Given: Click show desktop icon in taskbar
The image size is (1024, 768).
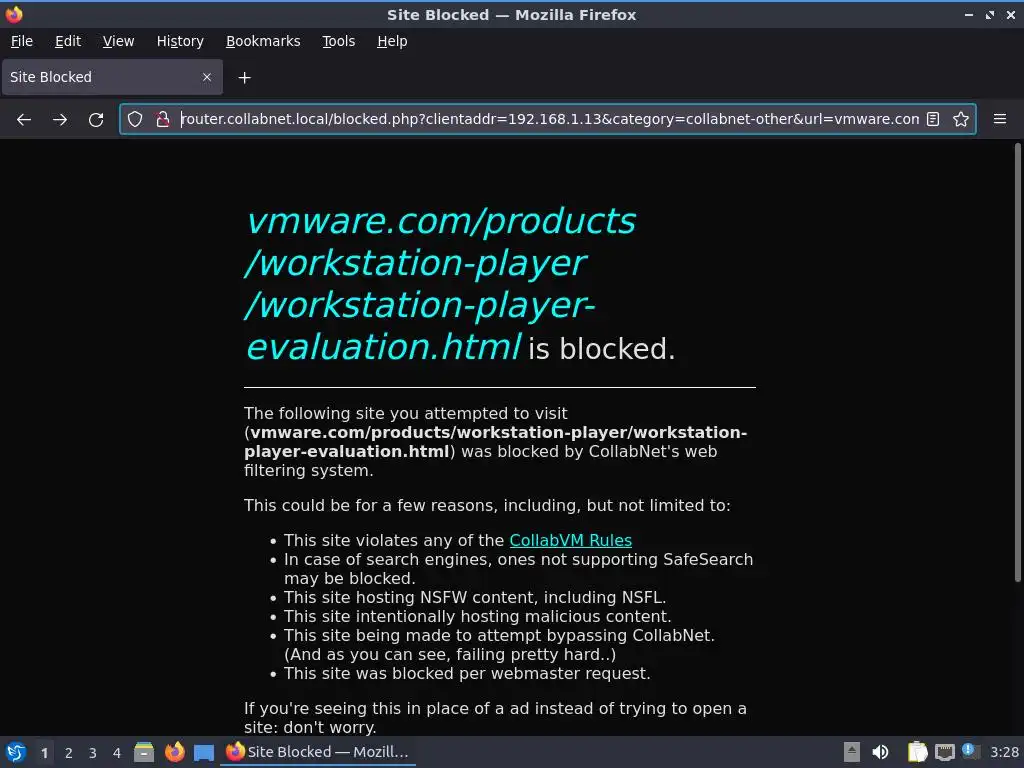Looking at the screenshot, I should [204, 752].
